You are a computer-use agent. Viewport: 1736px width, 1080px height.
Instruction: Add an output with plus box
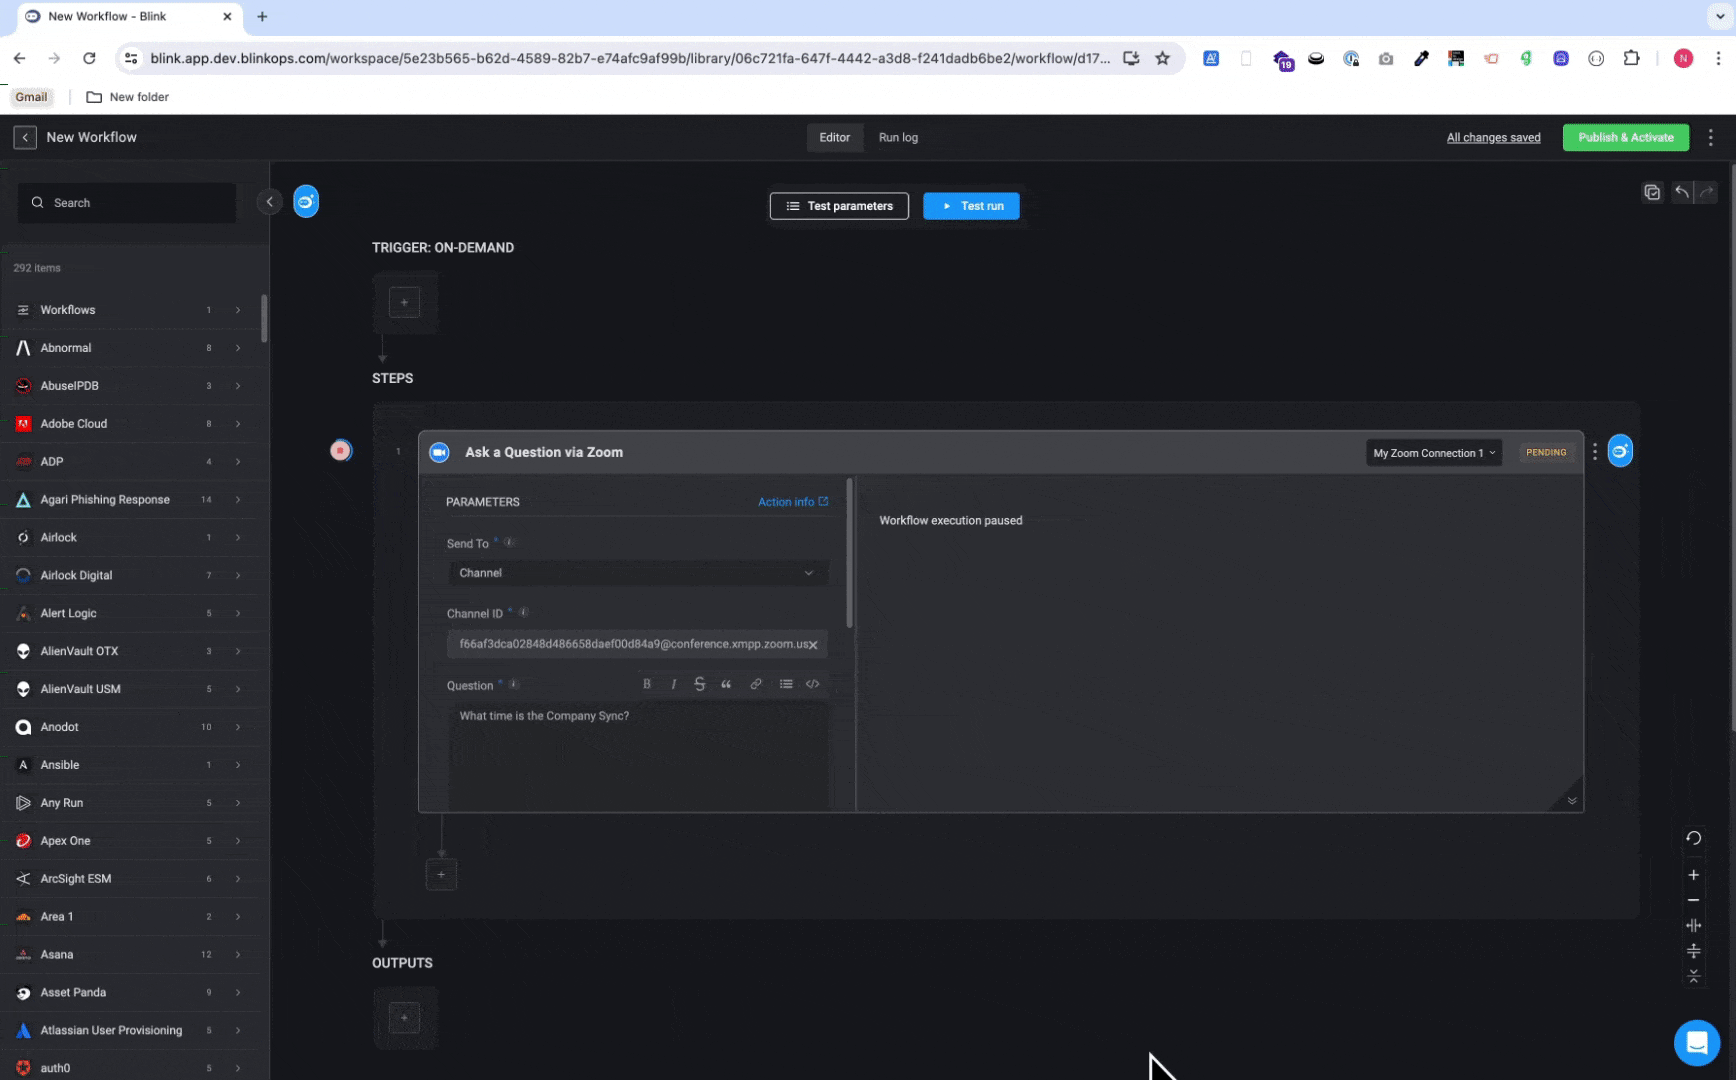pyautogui.click(x=404, y=1018)
